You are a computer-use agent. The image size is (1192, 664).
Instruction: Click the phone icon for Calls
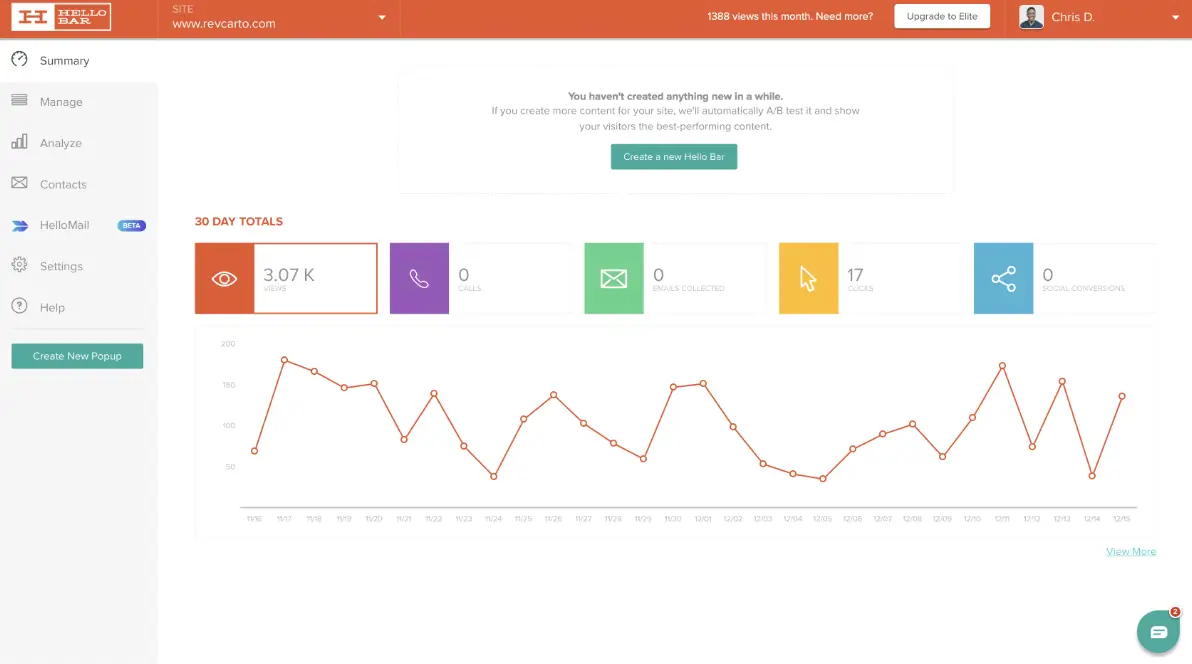click(x=419, y=276)
